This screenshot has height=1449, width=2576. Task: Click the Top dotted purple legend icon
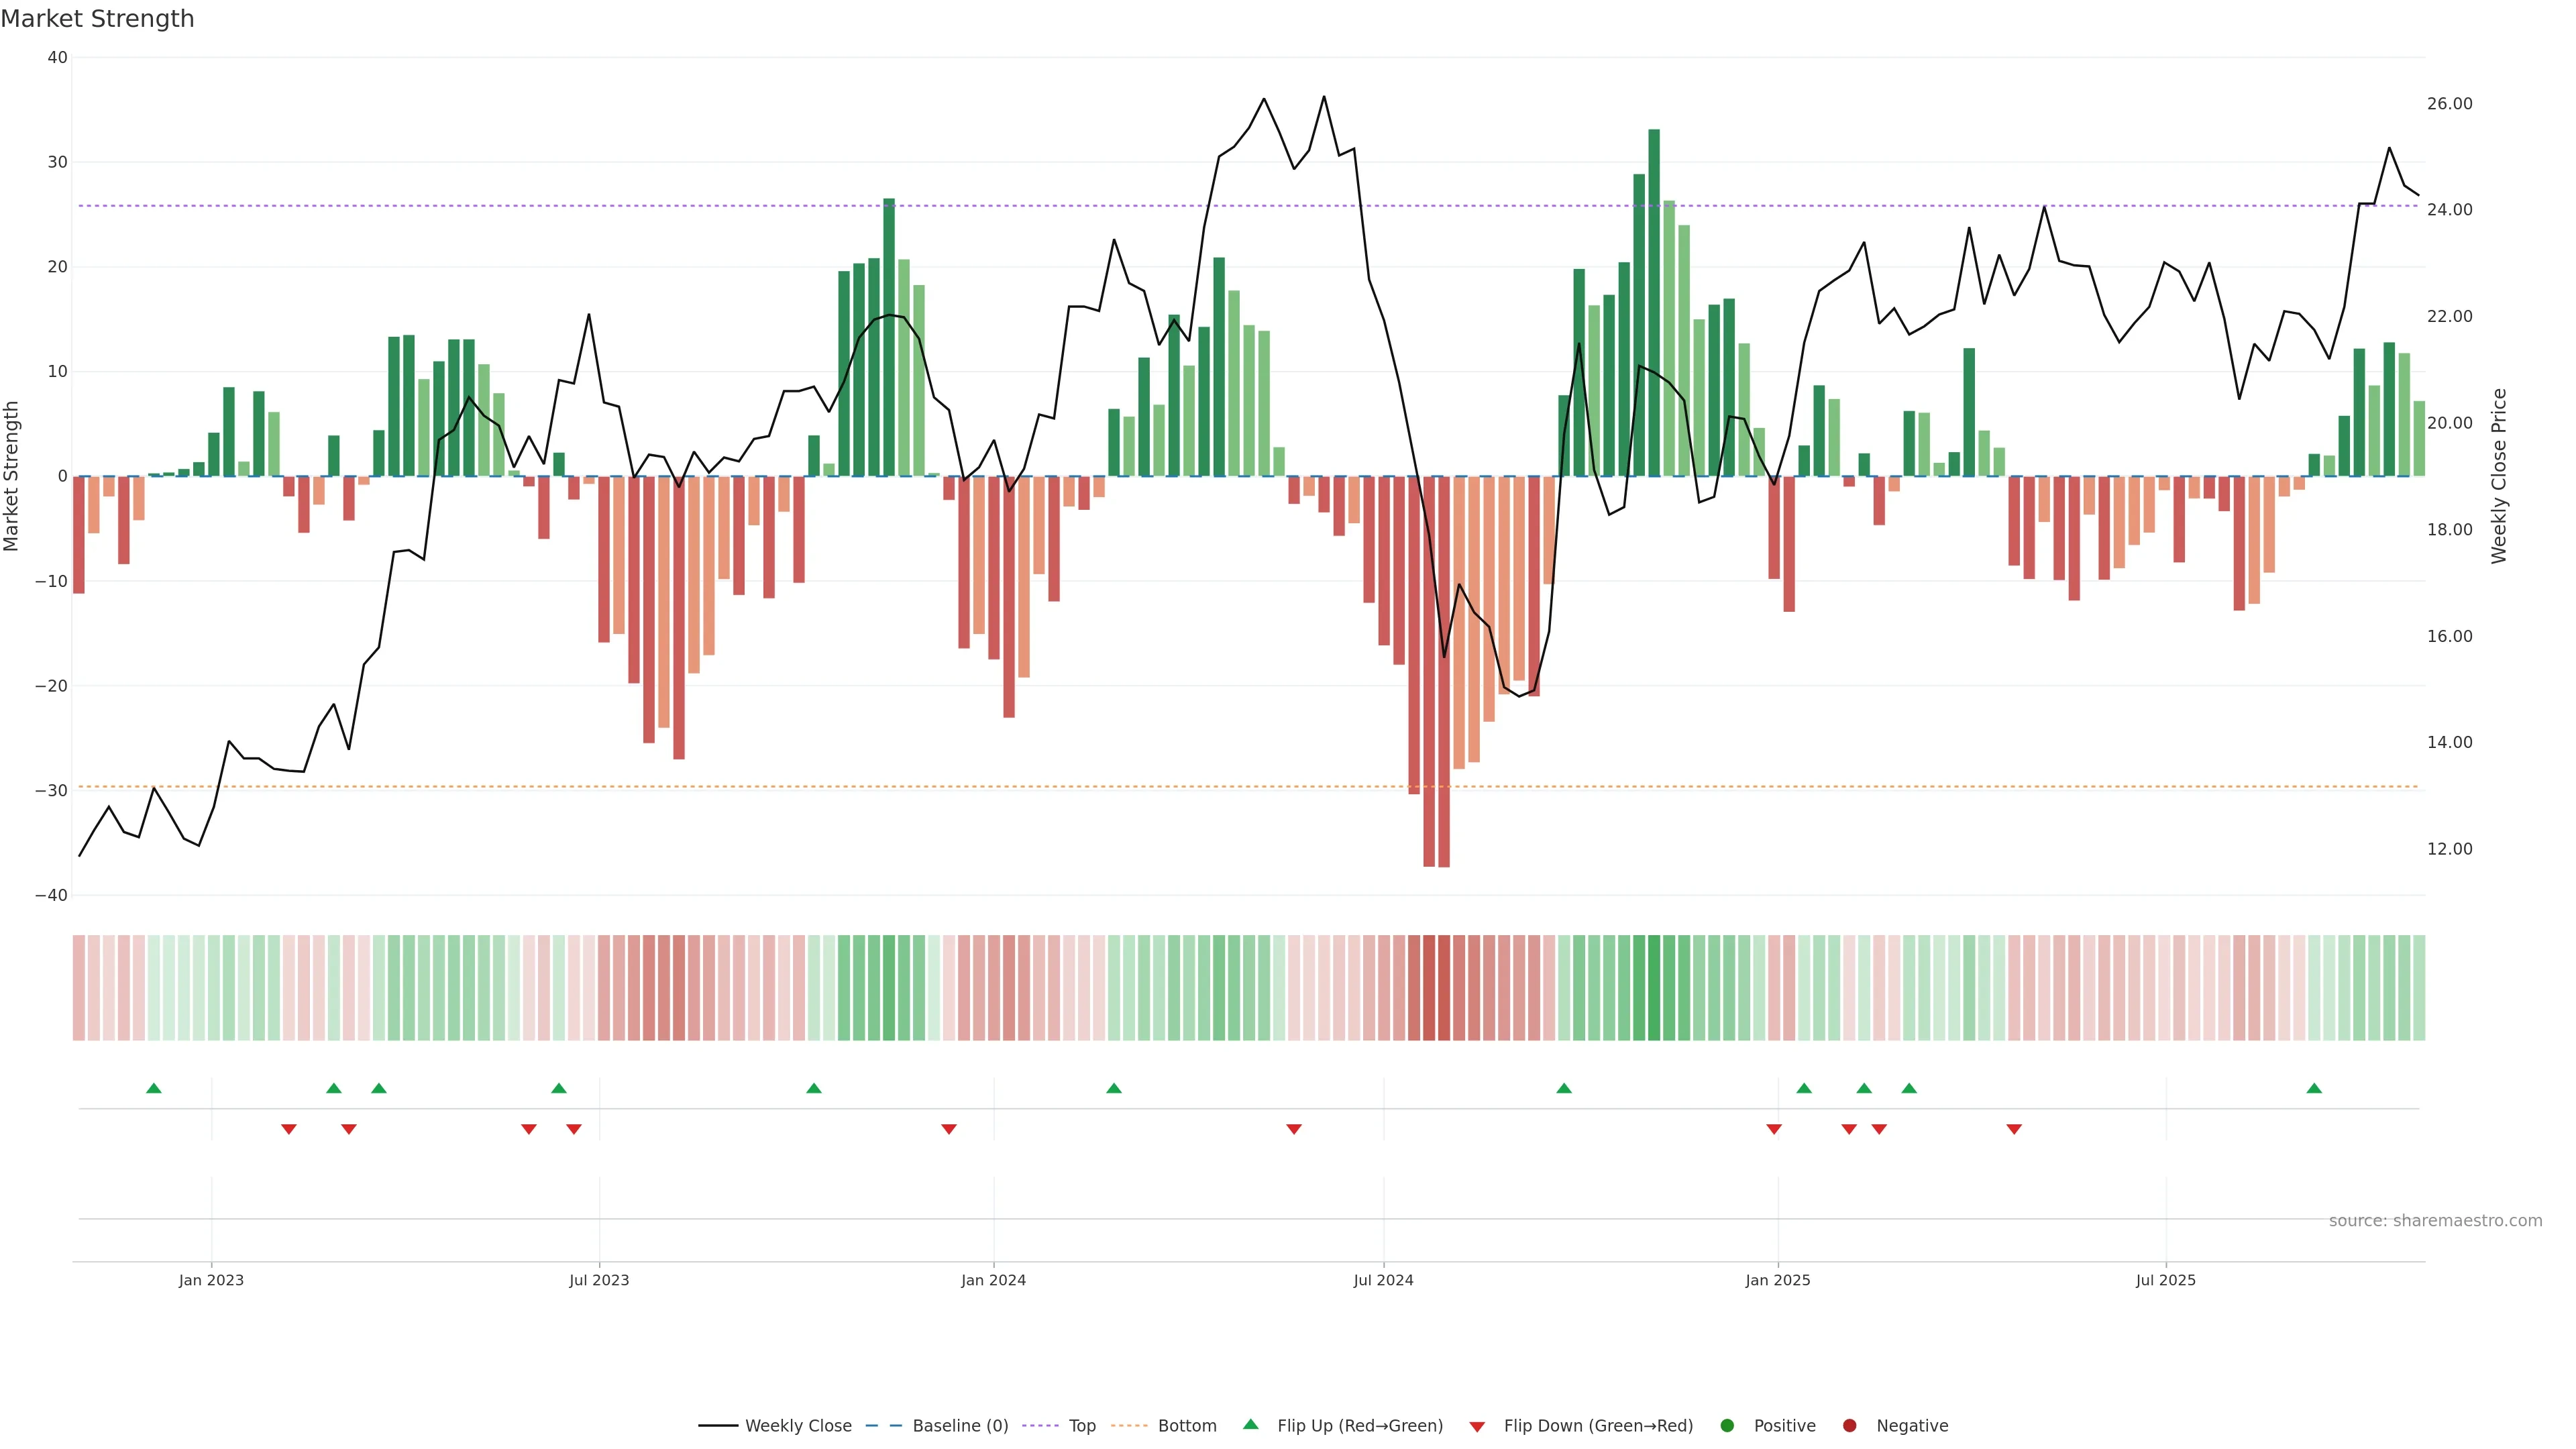(1042, 1426)
